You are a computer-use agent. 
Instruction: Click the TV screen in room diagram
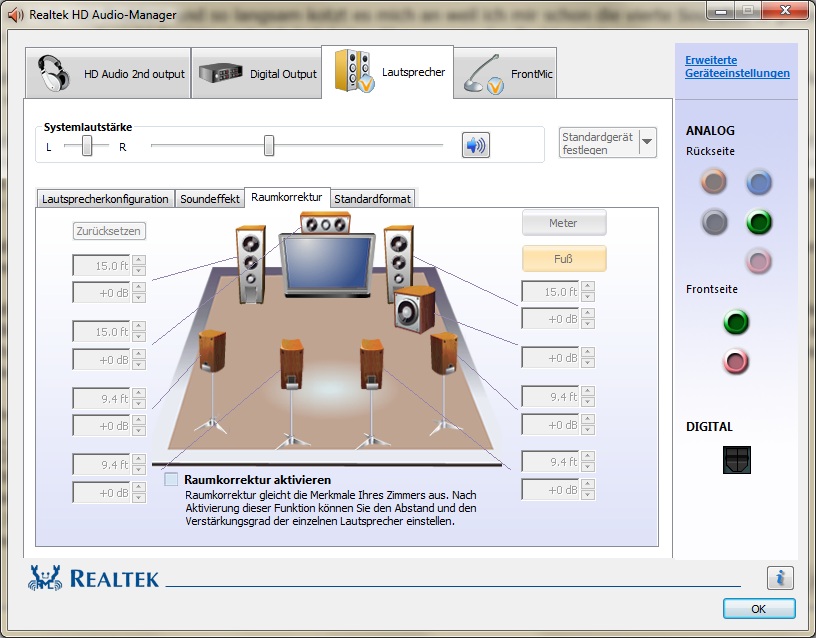(327, 264)
